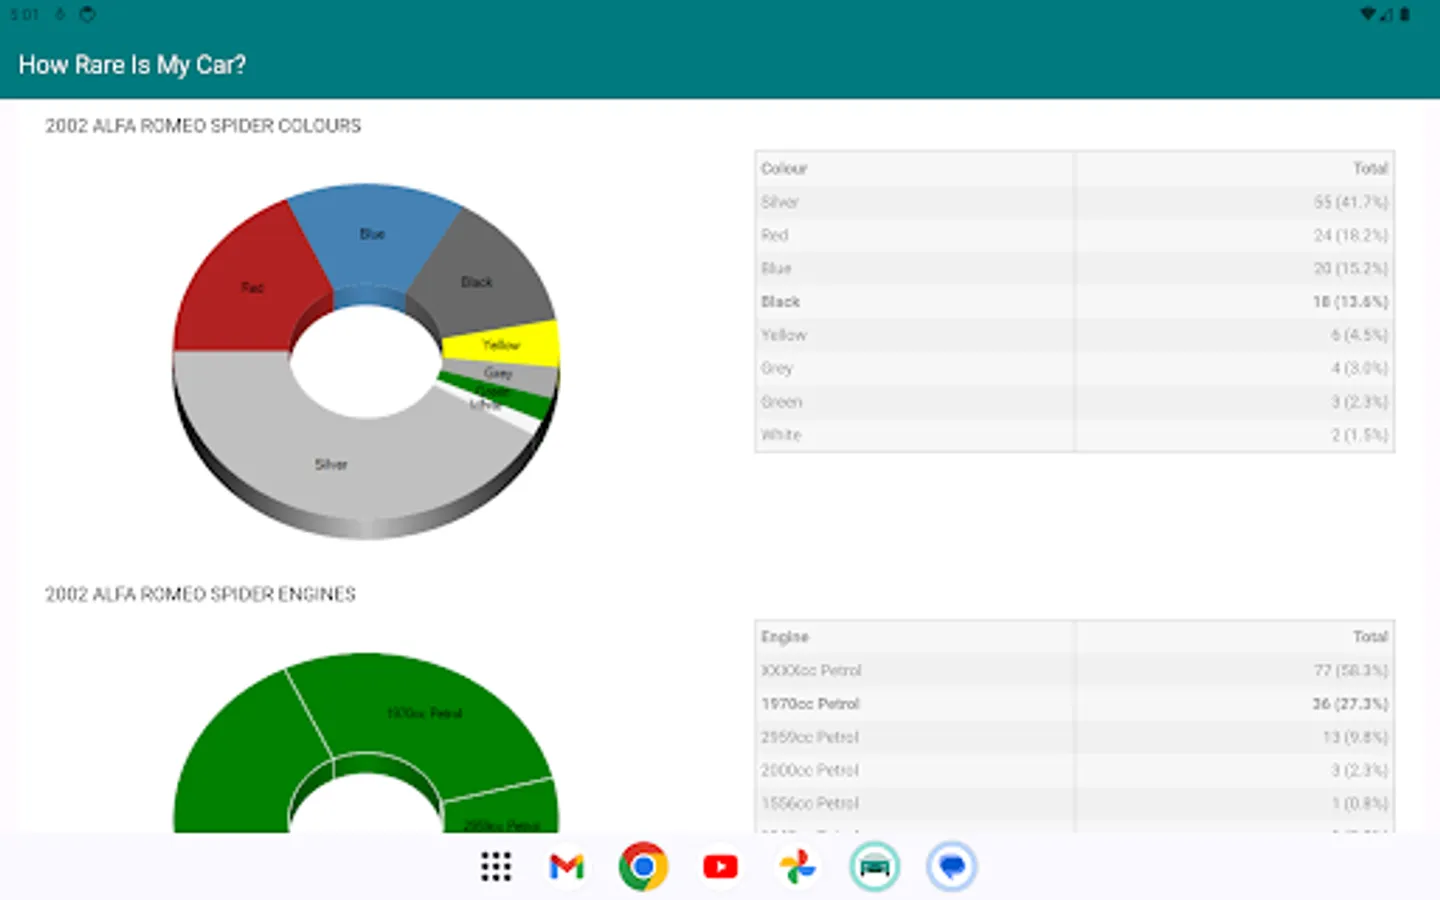Click the 24 (18.2%) total cell
This screenshot has height=900, width=1440.
(x=1235, y=235)
